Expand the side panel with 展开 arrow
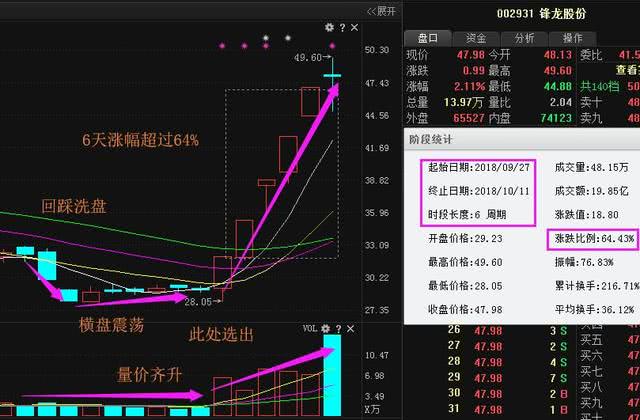The image size is (640, 420). (x=380, y=11)
